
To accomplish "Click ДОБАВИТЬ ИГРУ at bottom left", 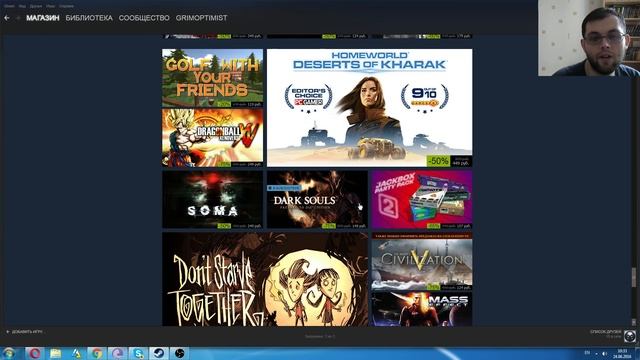I will (x=27, y=332).
